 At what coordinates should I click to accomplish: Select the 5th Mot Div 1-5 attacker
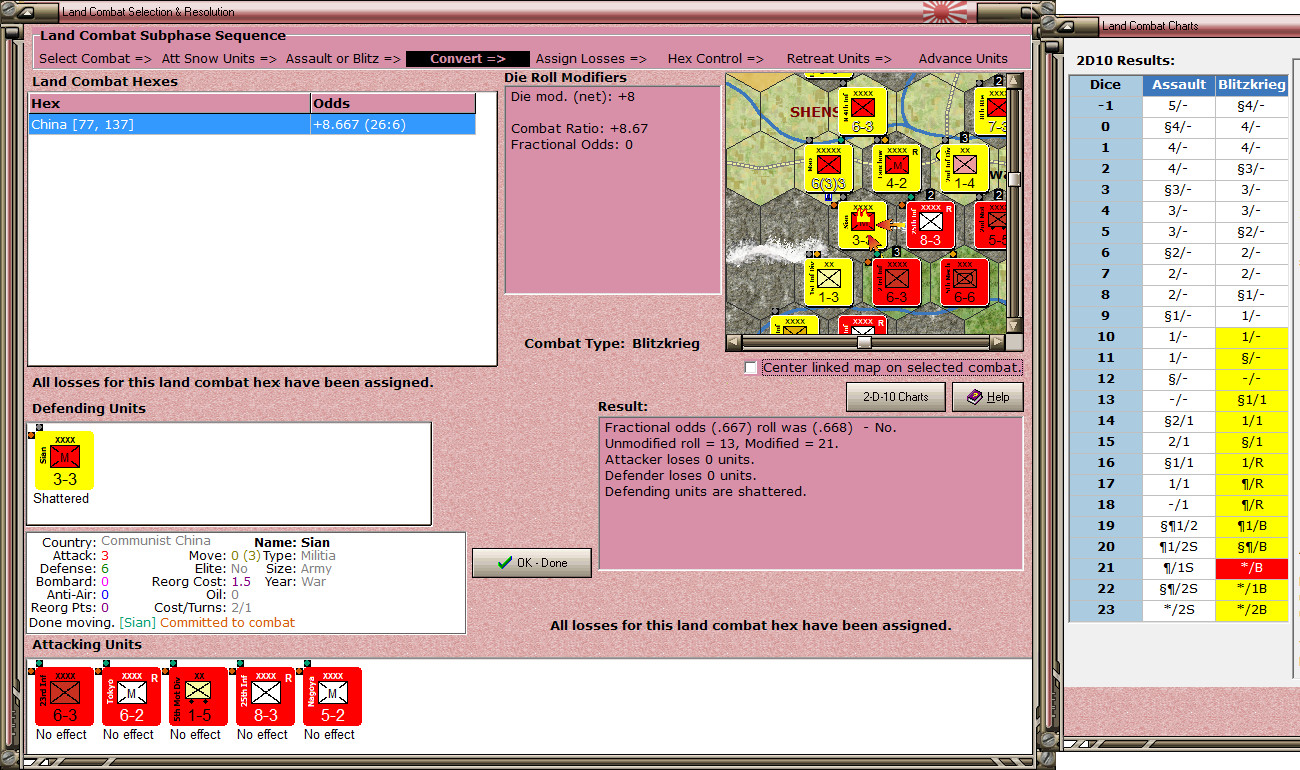coord(198,697)
